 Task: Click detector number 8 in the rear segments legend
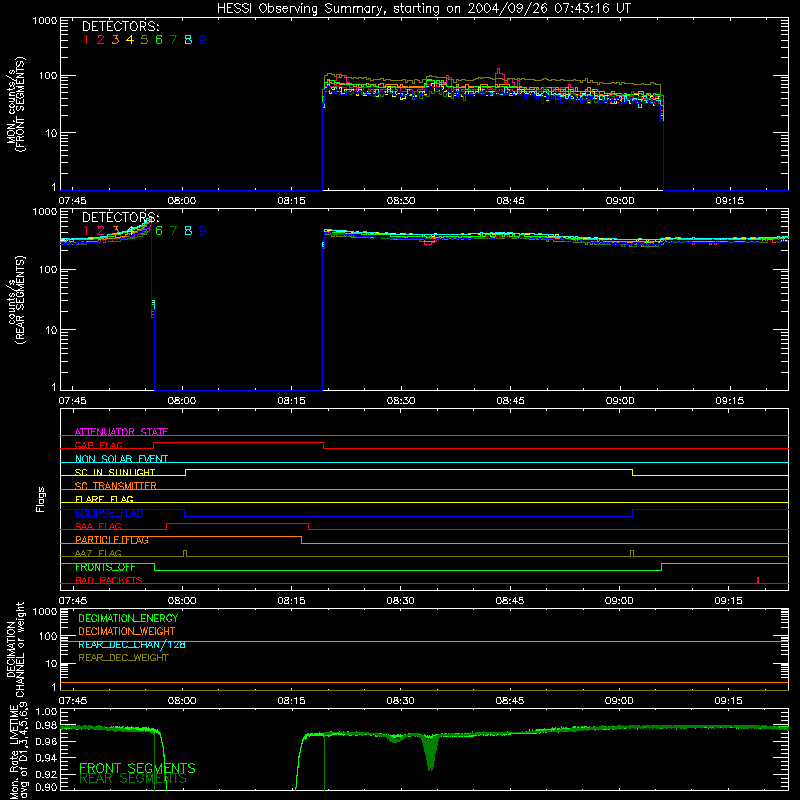click(188, 231)
